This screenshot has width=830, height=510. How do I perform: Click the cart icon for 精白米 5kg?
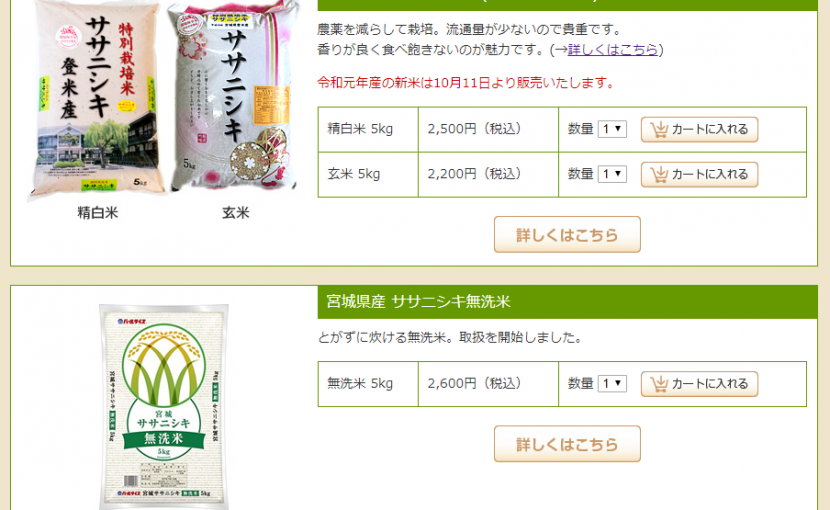[659, 129]
